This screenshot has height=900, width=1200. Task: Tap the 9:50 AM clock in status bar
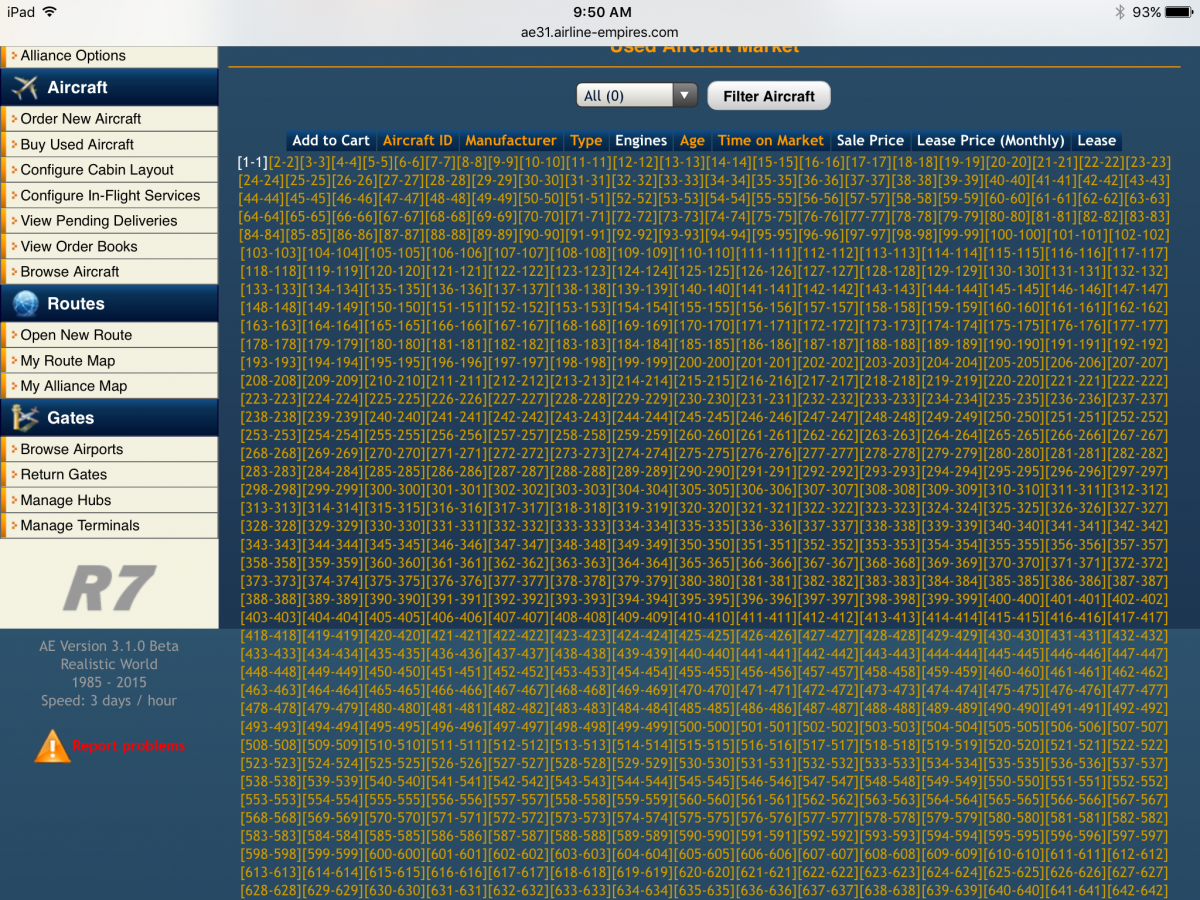pyautogui.click(x=600, y=12)
